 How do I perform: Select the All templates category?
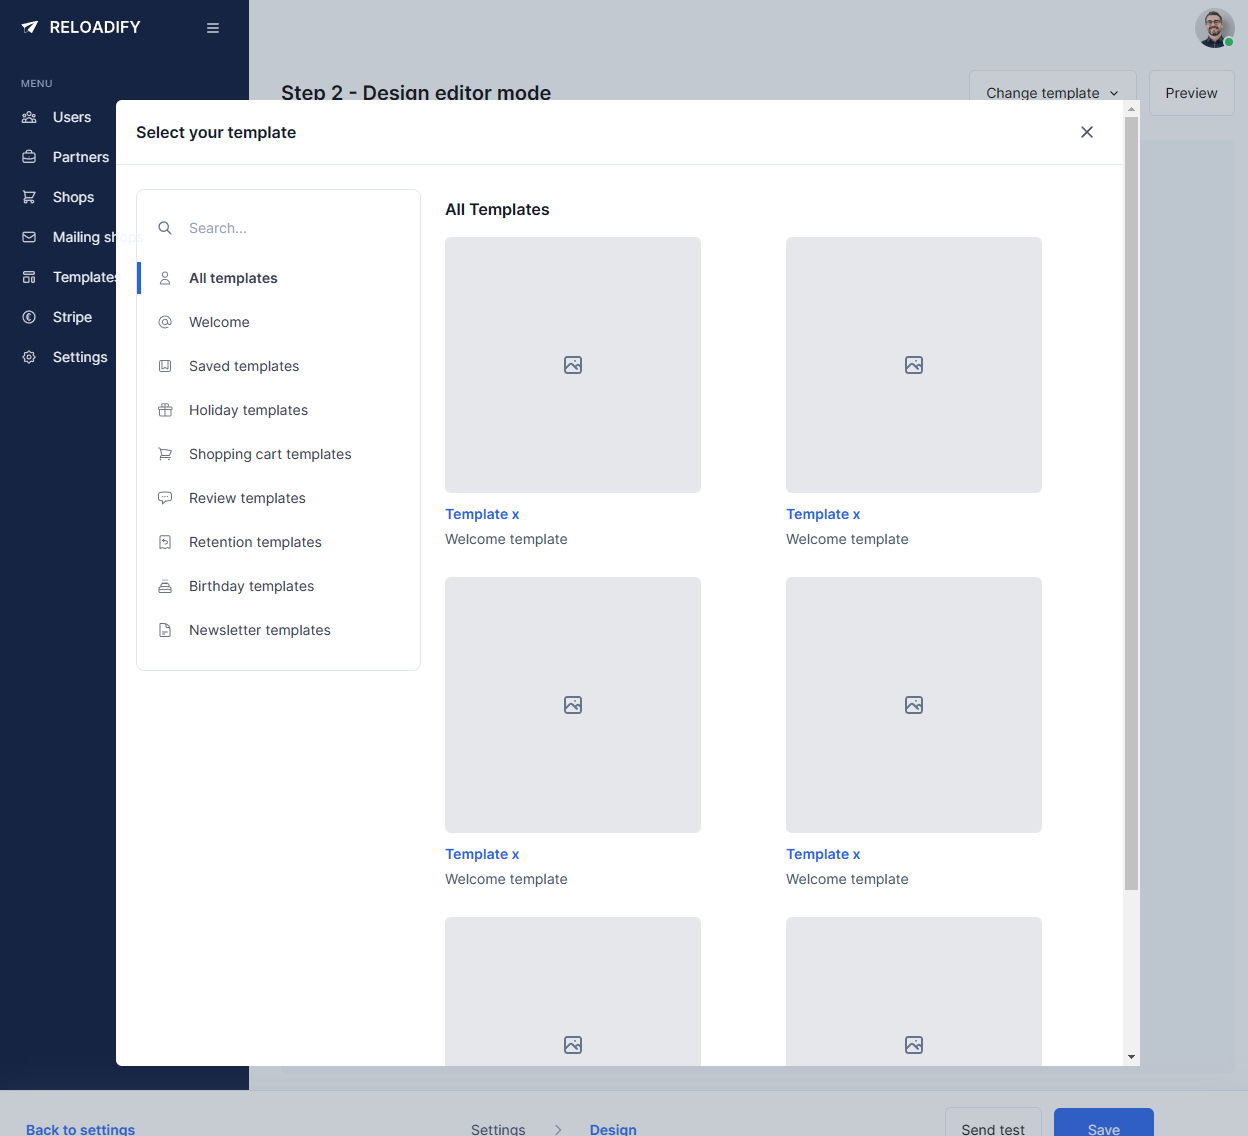233,278
